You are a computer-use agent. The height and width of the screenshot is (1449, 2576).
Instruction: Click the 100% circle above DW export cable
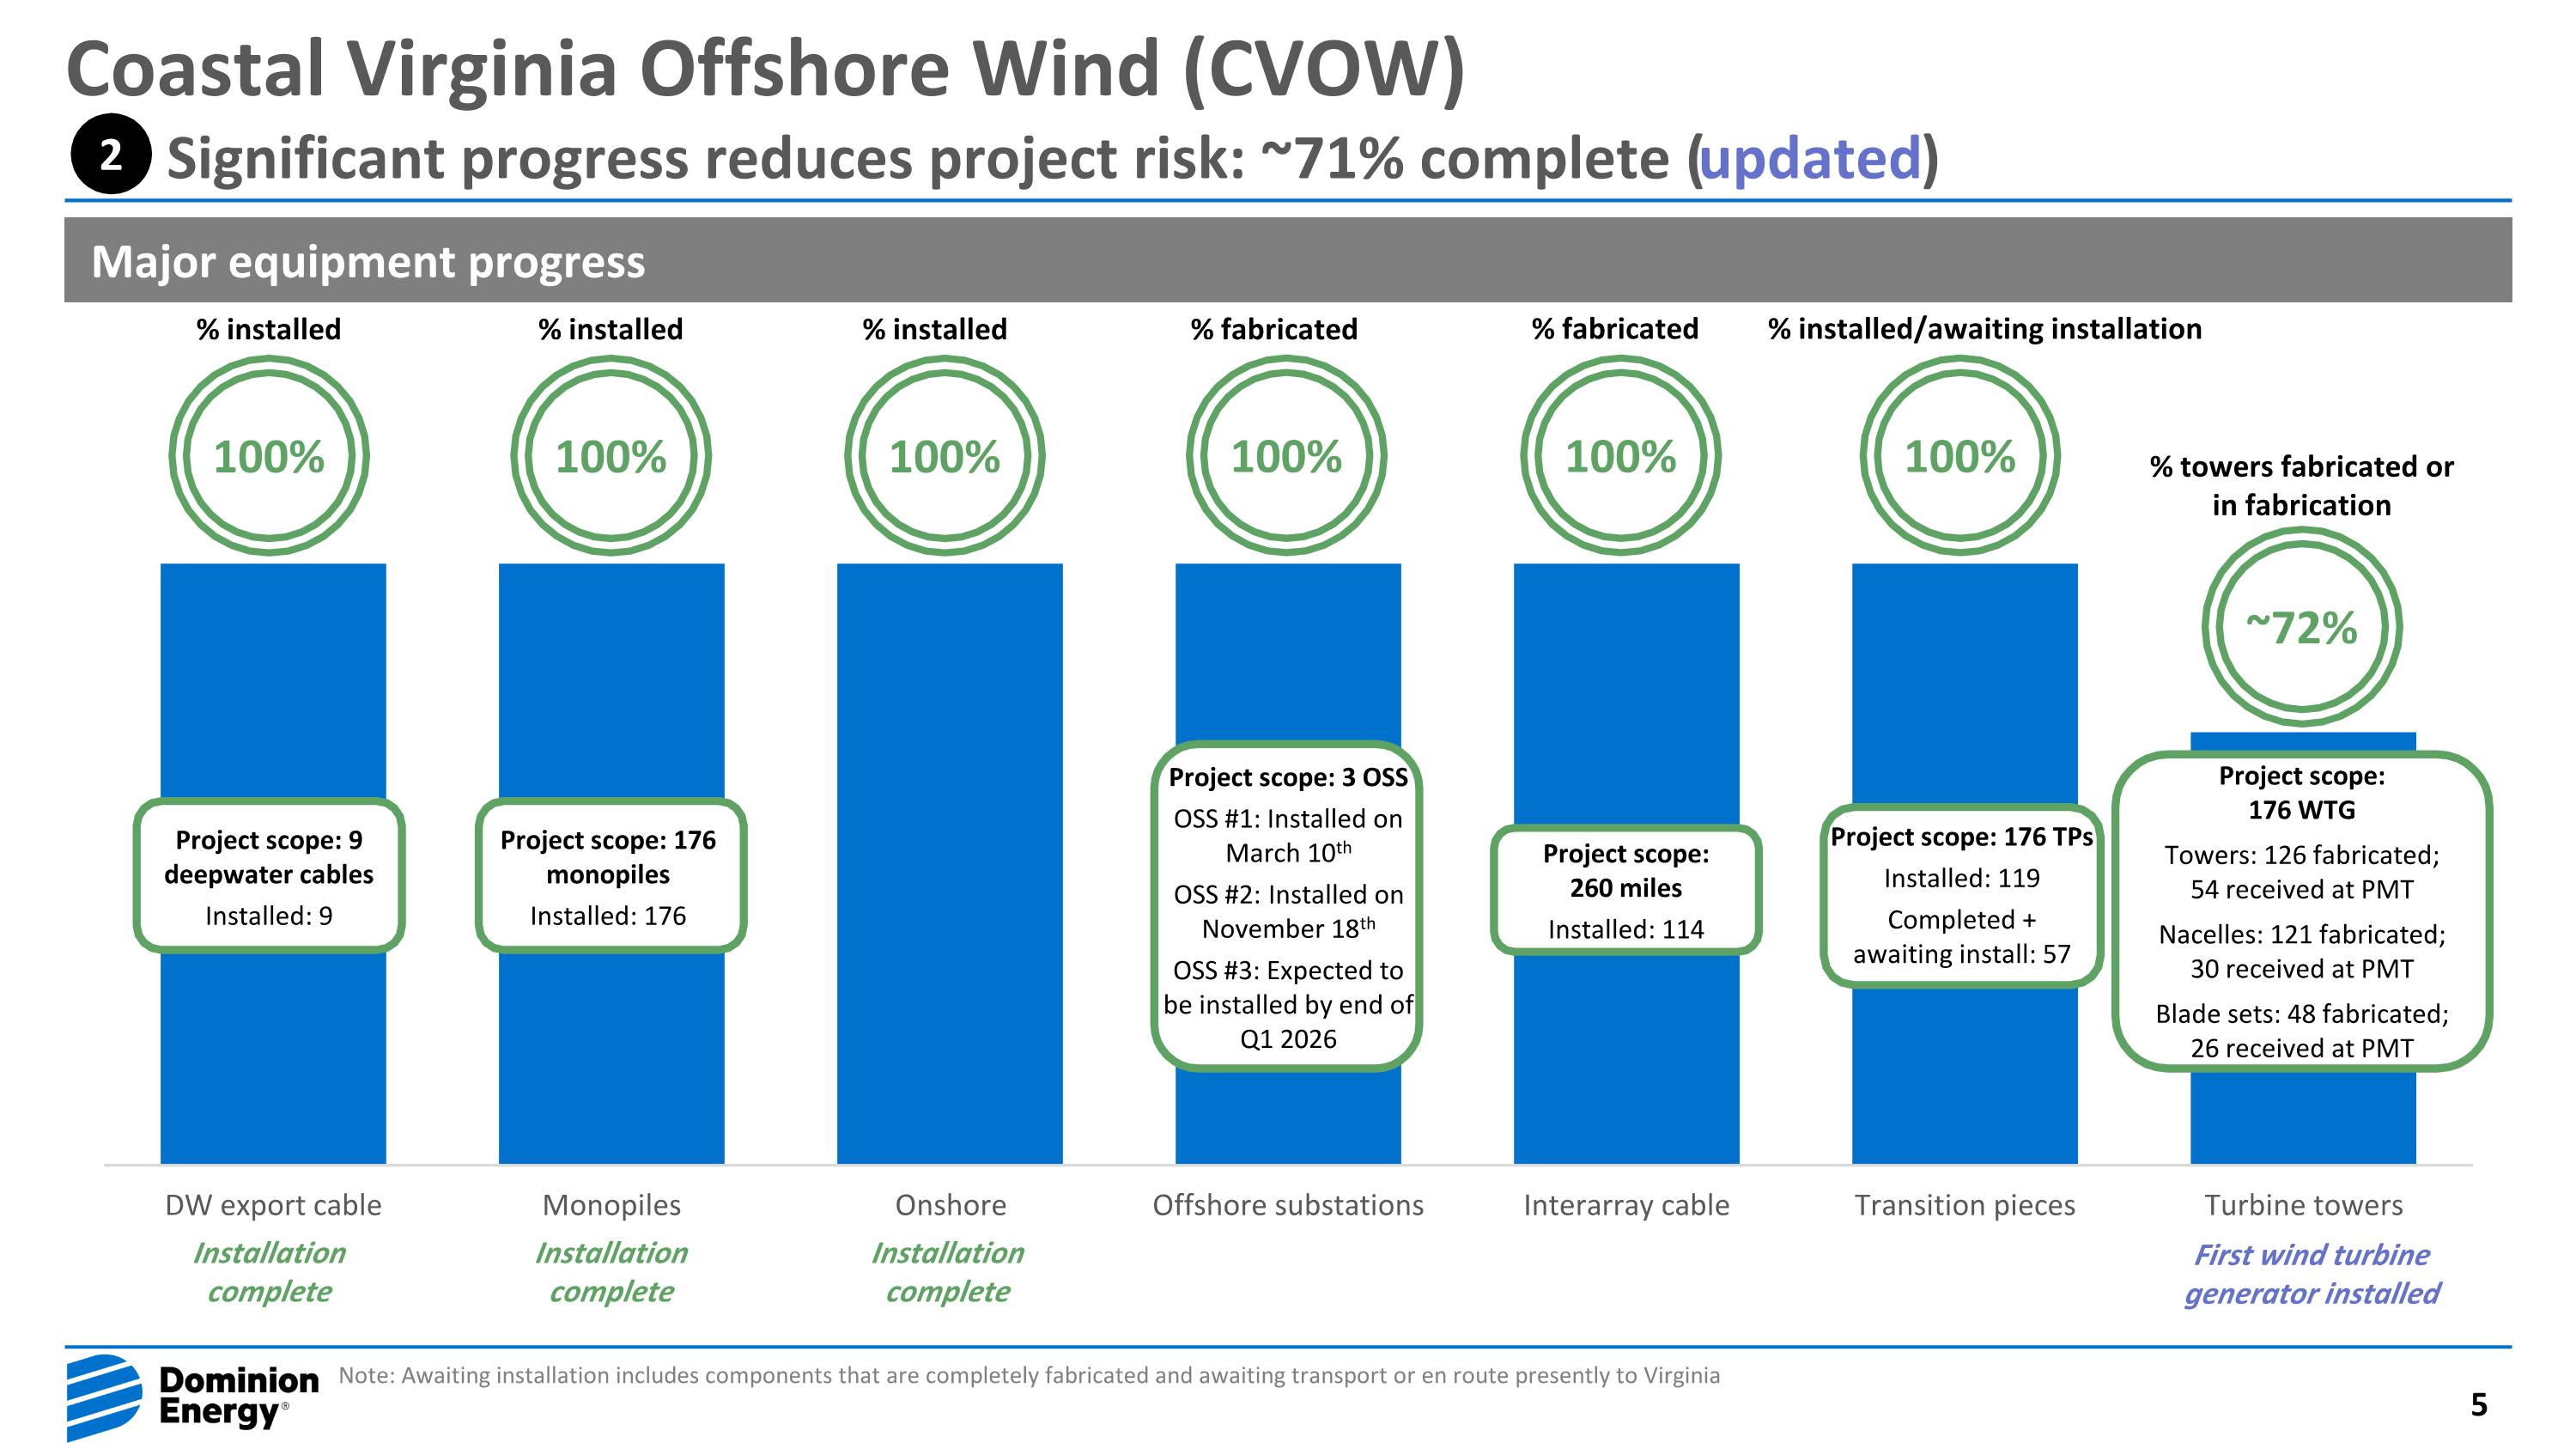[269, 457]
